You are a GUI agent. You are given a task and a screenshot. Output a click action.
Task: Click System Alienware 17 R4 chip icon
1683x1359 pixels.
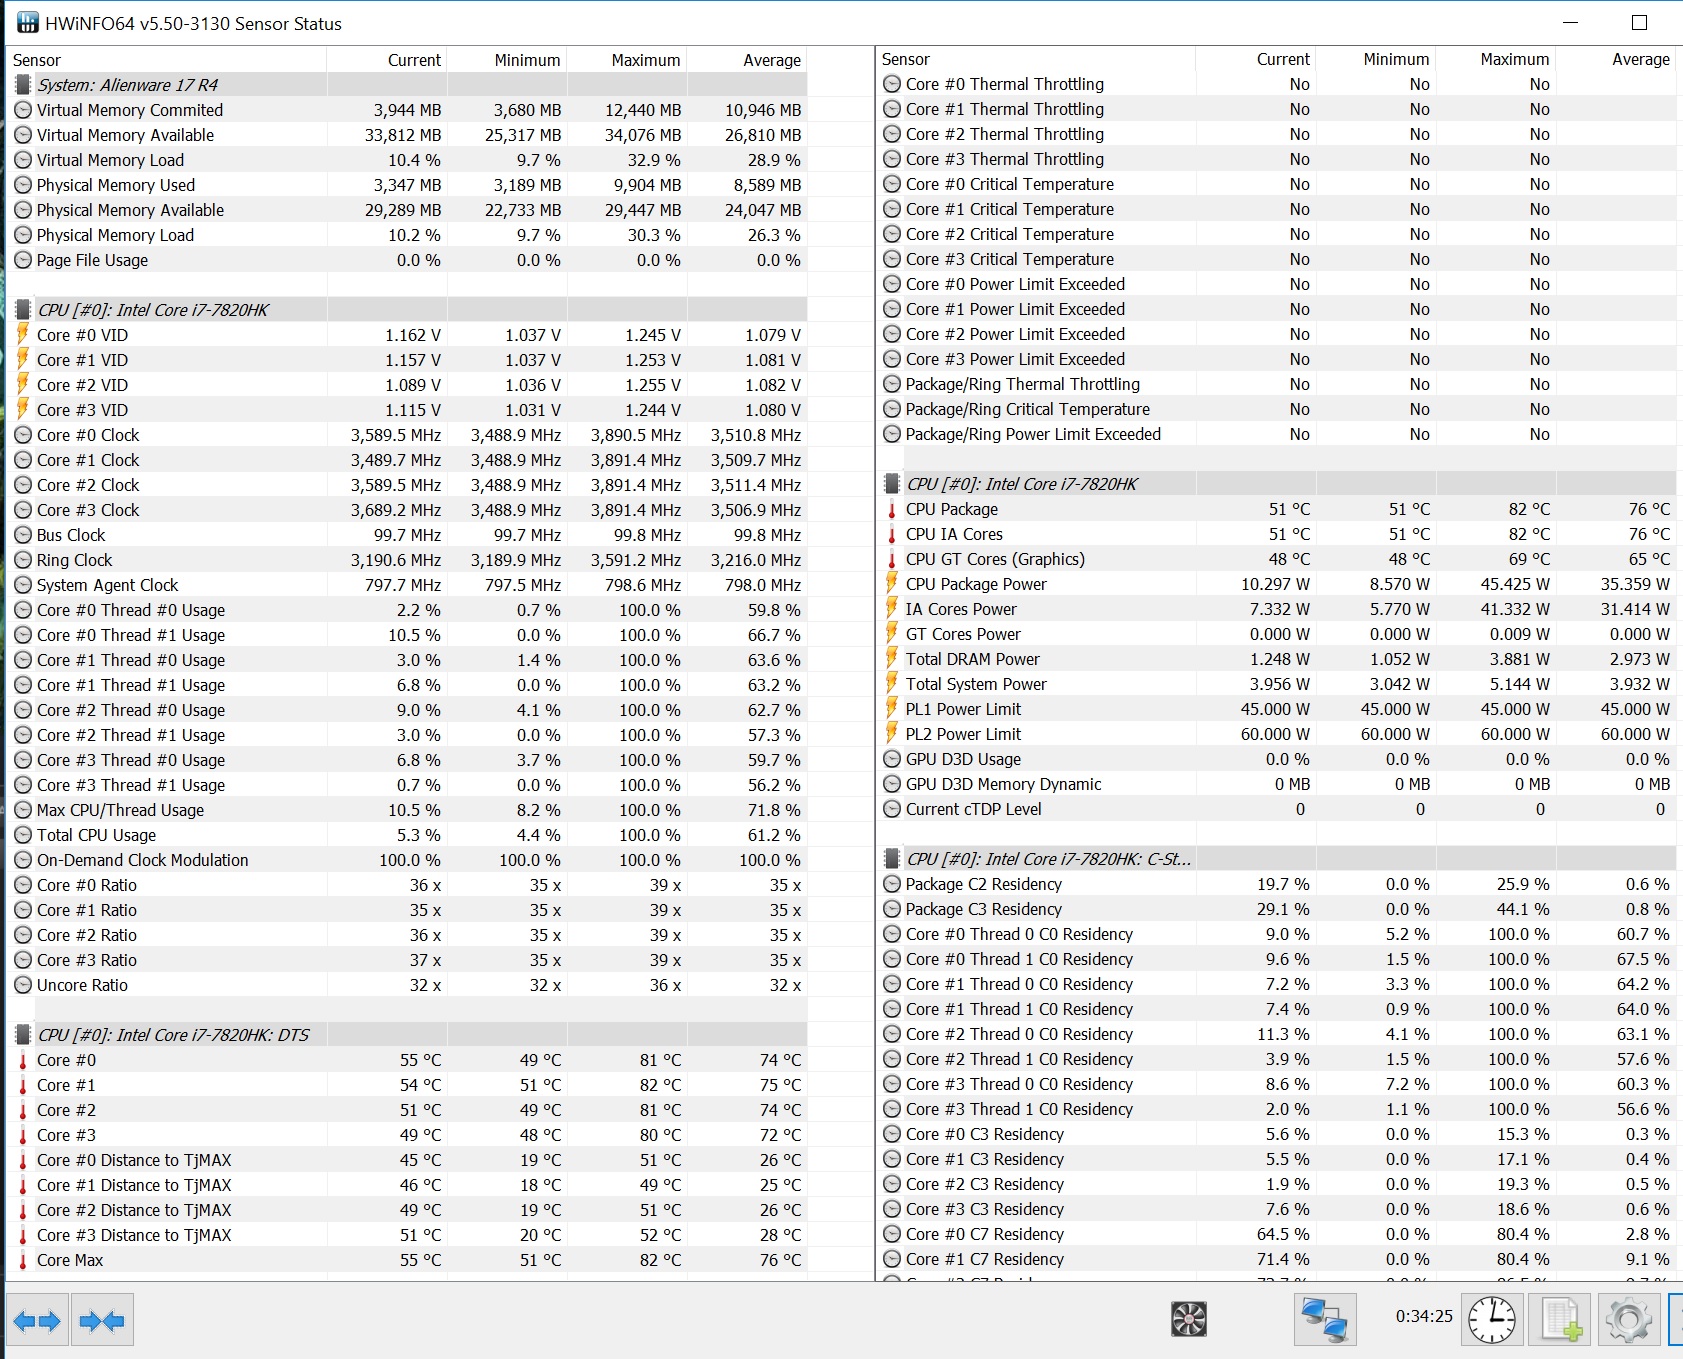point(24,85)
